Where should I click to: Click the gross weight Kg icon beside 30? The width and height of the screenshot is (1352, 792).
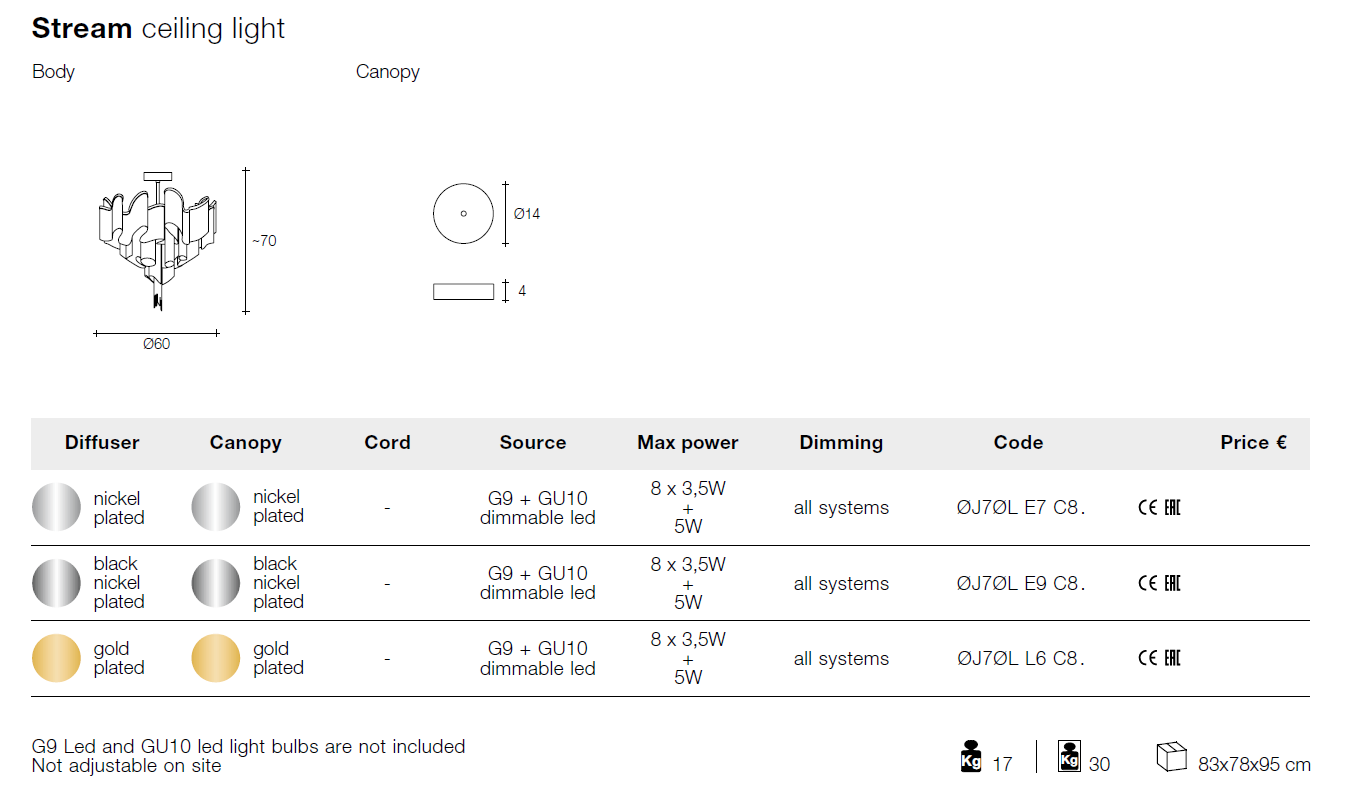tap(1069, 756)
